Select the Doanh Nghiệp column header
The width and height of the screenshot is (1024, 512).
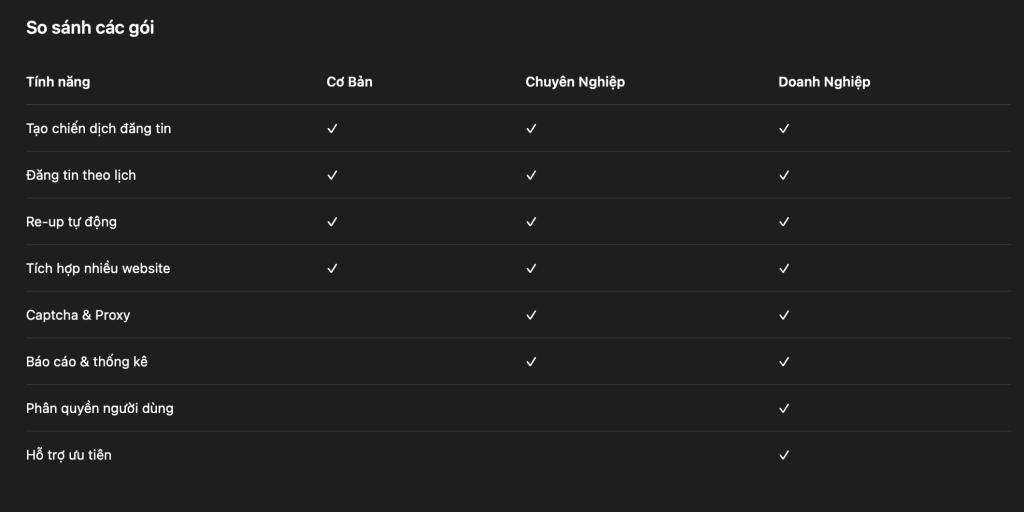coord(824,82)
